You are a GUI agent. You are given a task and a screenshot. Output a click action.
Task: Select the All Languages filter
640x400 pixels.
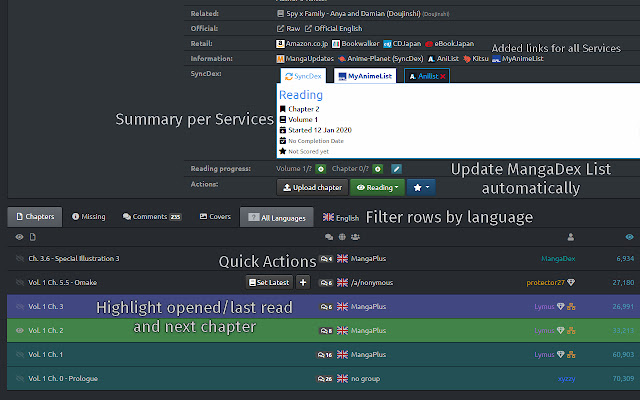click(279, 217)
